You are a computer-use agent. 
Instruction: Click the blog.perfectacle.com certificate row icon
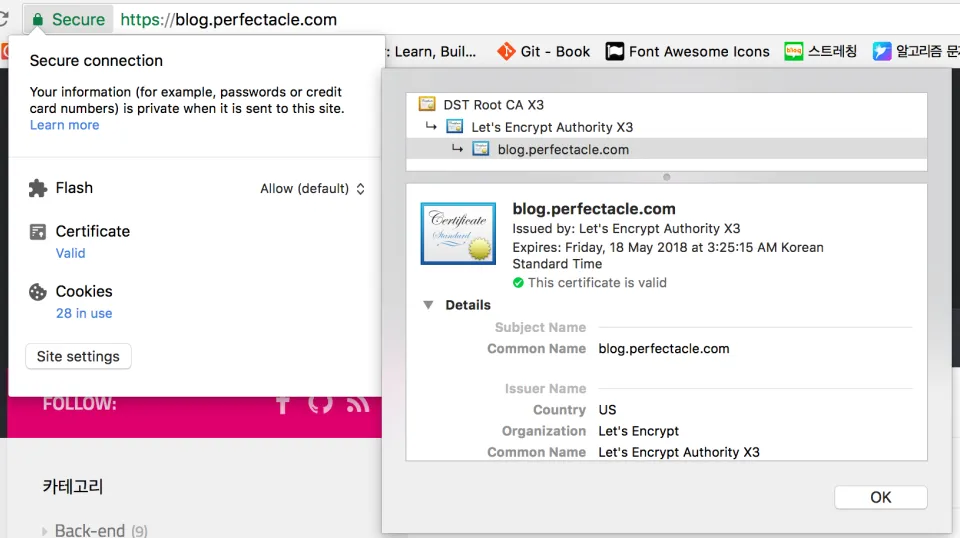point(481,149)
